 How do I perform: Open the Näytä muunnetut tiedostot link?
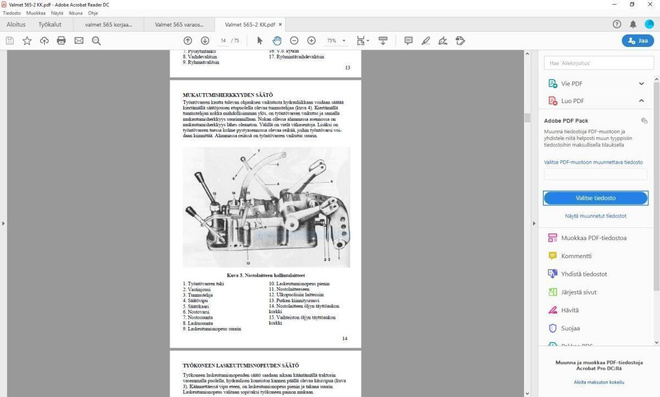[595, 216]
